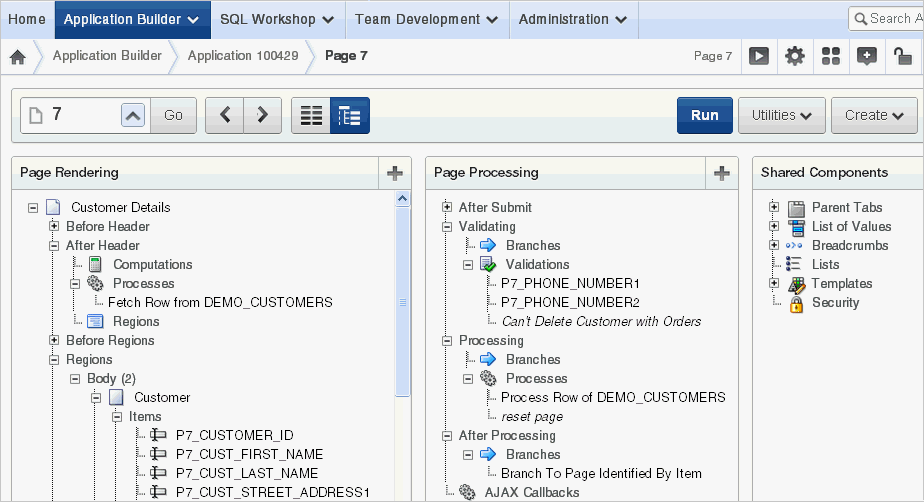Open Fetch Row from DEMO_CUSTOMERS process
Image resolution: width=924 pixels, height=502 pixels.
220,302
